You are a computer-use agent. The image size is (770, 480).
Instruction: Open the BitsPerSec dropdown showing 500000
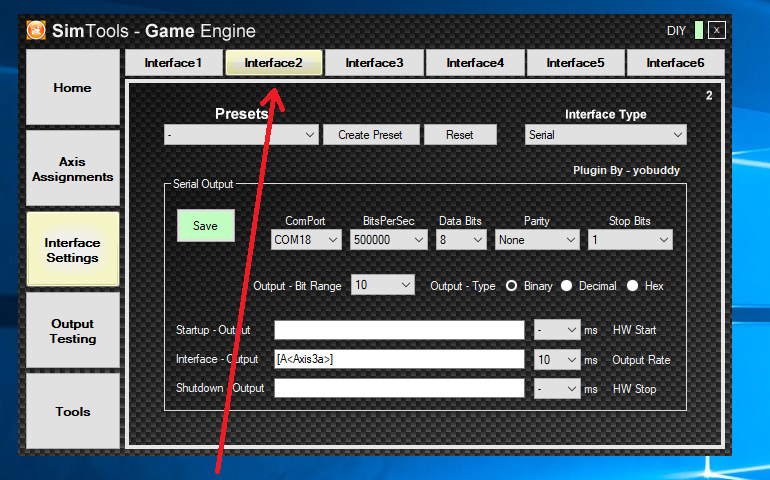388,240
